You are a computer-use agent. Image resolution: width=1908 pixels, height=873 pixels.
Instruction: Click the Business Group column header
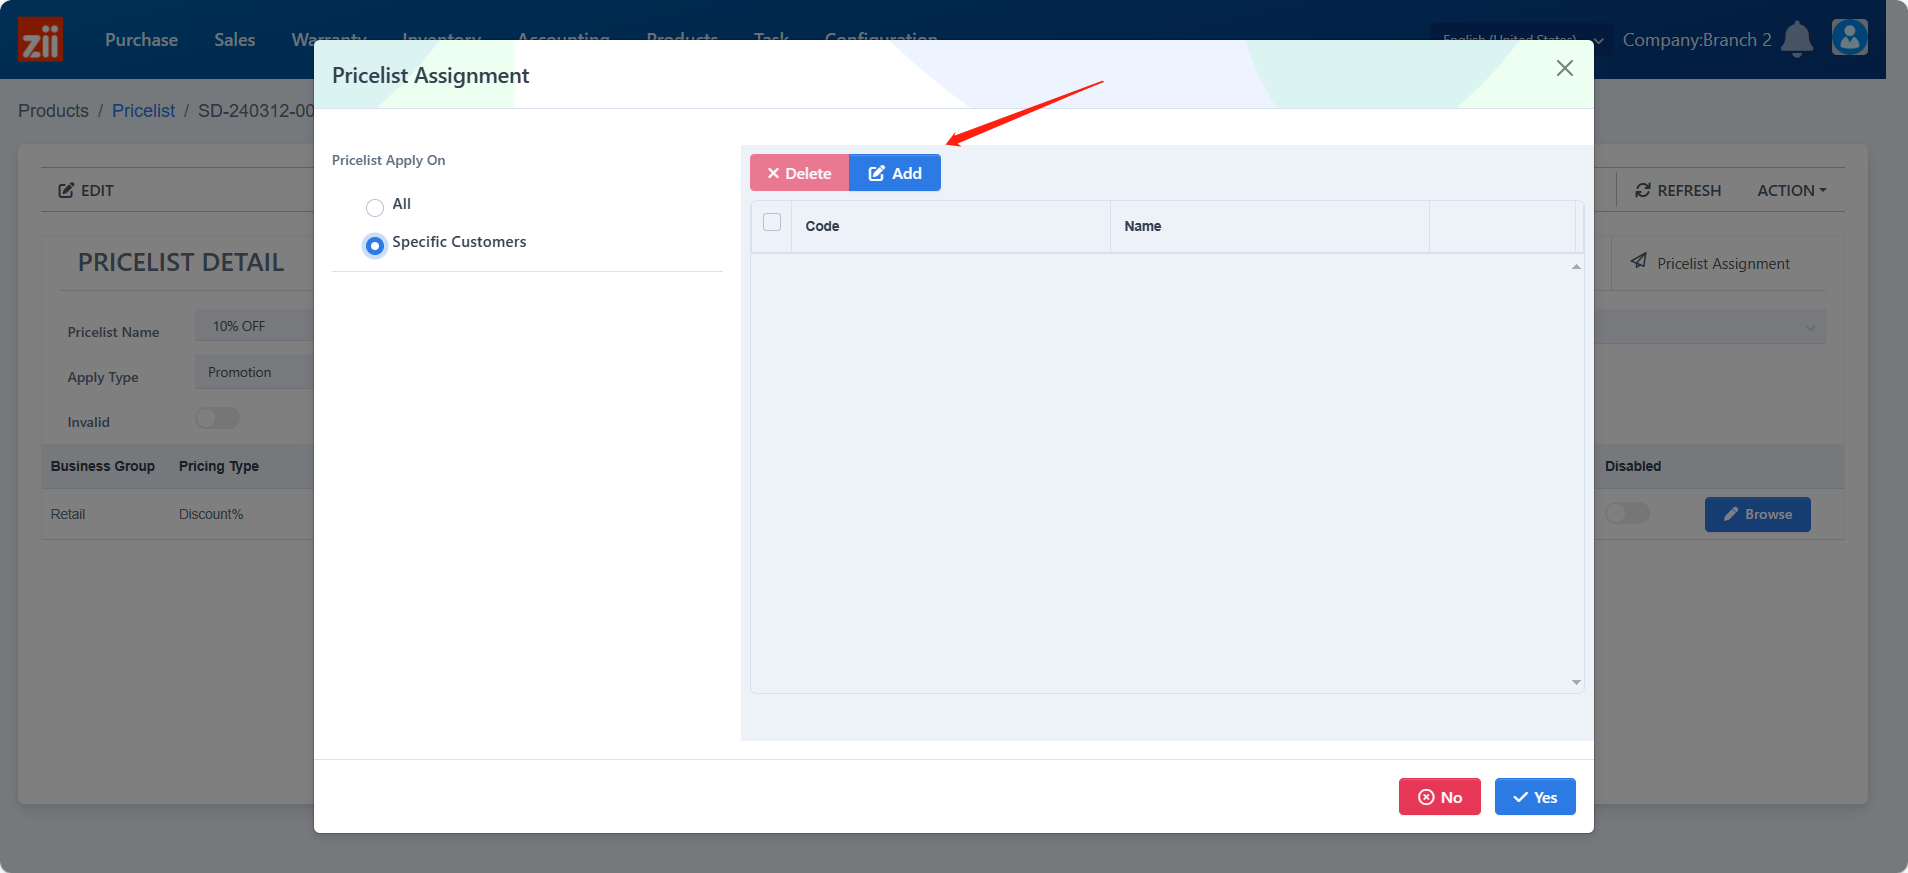[x=103, y=466]
